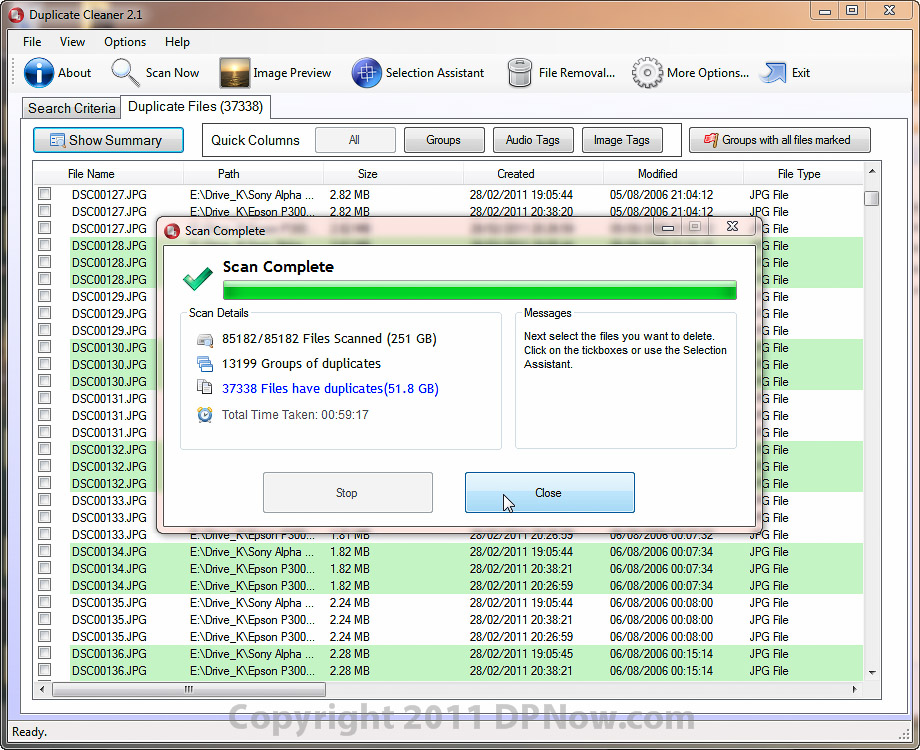920x750 pixels.
Task: Start a scan with Scan Now magnifier
Action: [x=126, y=73]
